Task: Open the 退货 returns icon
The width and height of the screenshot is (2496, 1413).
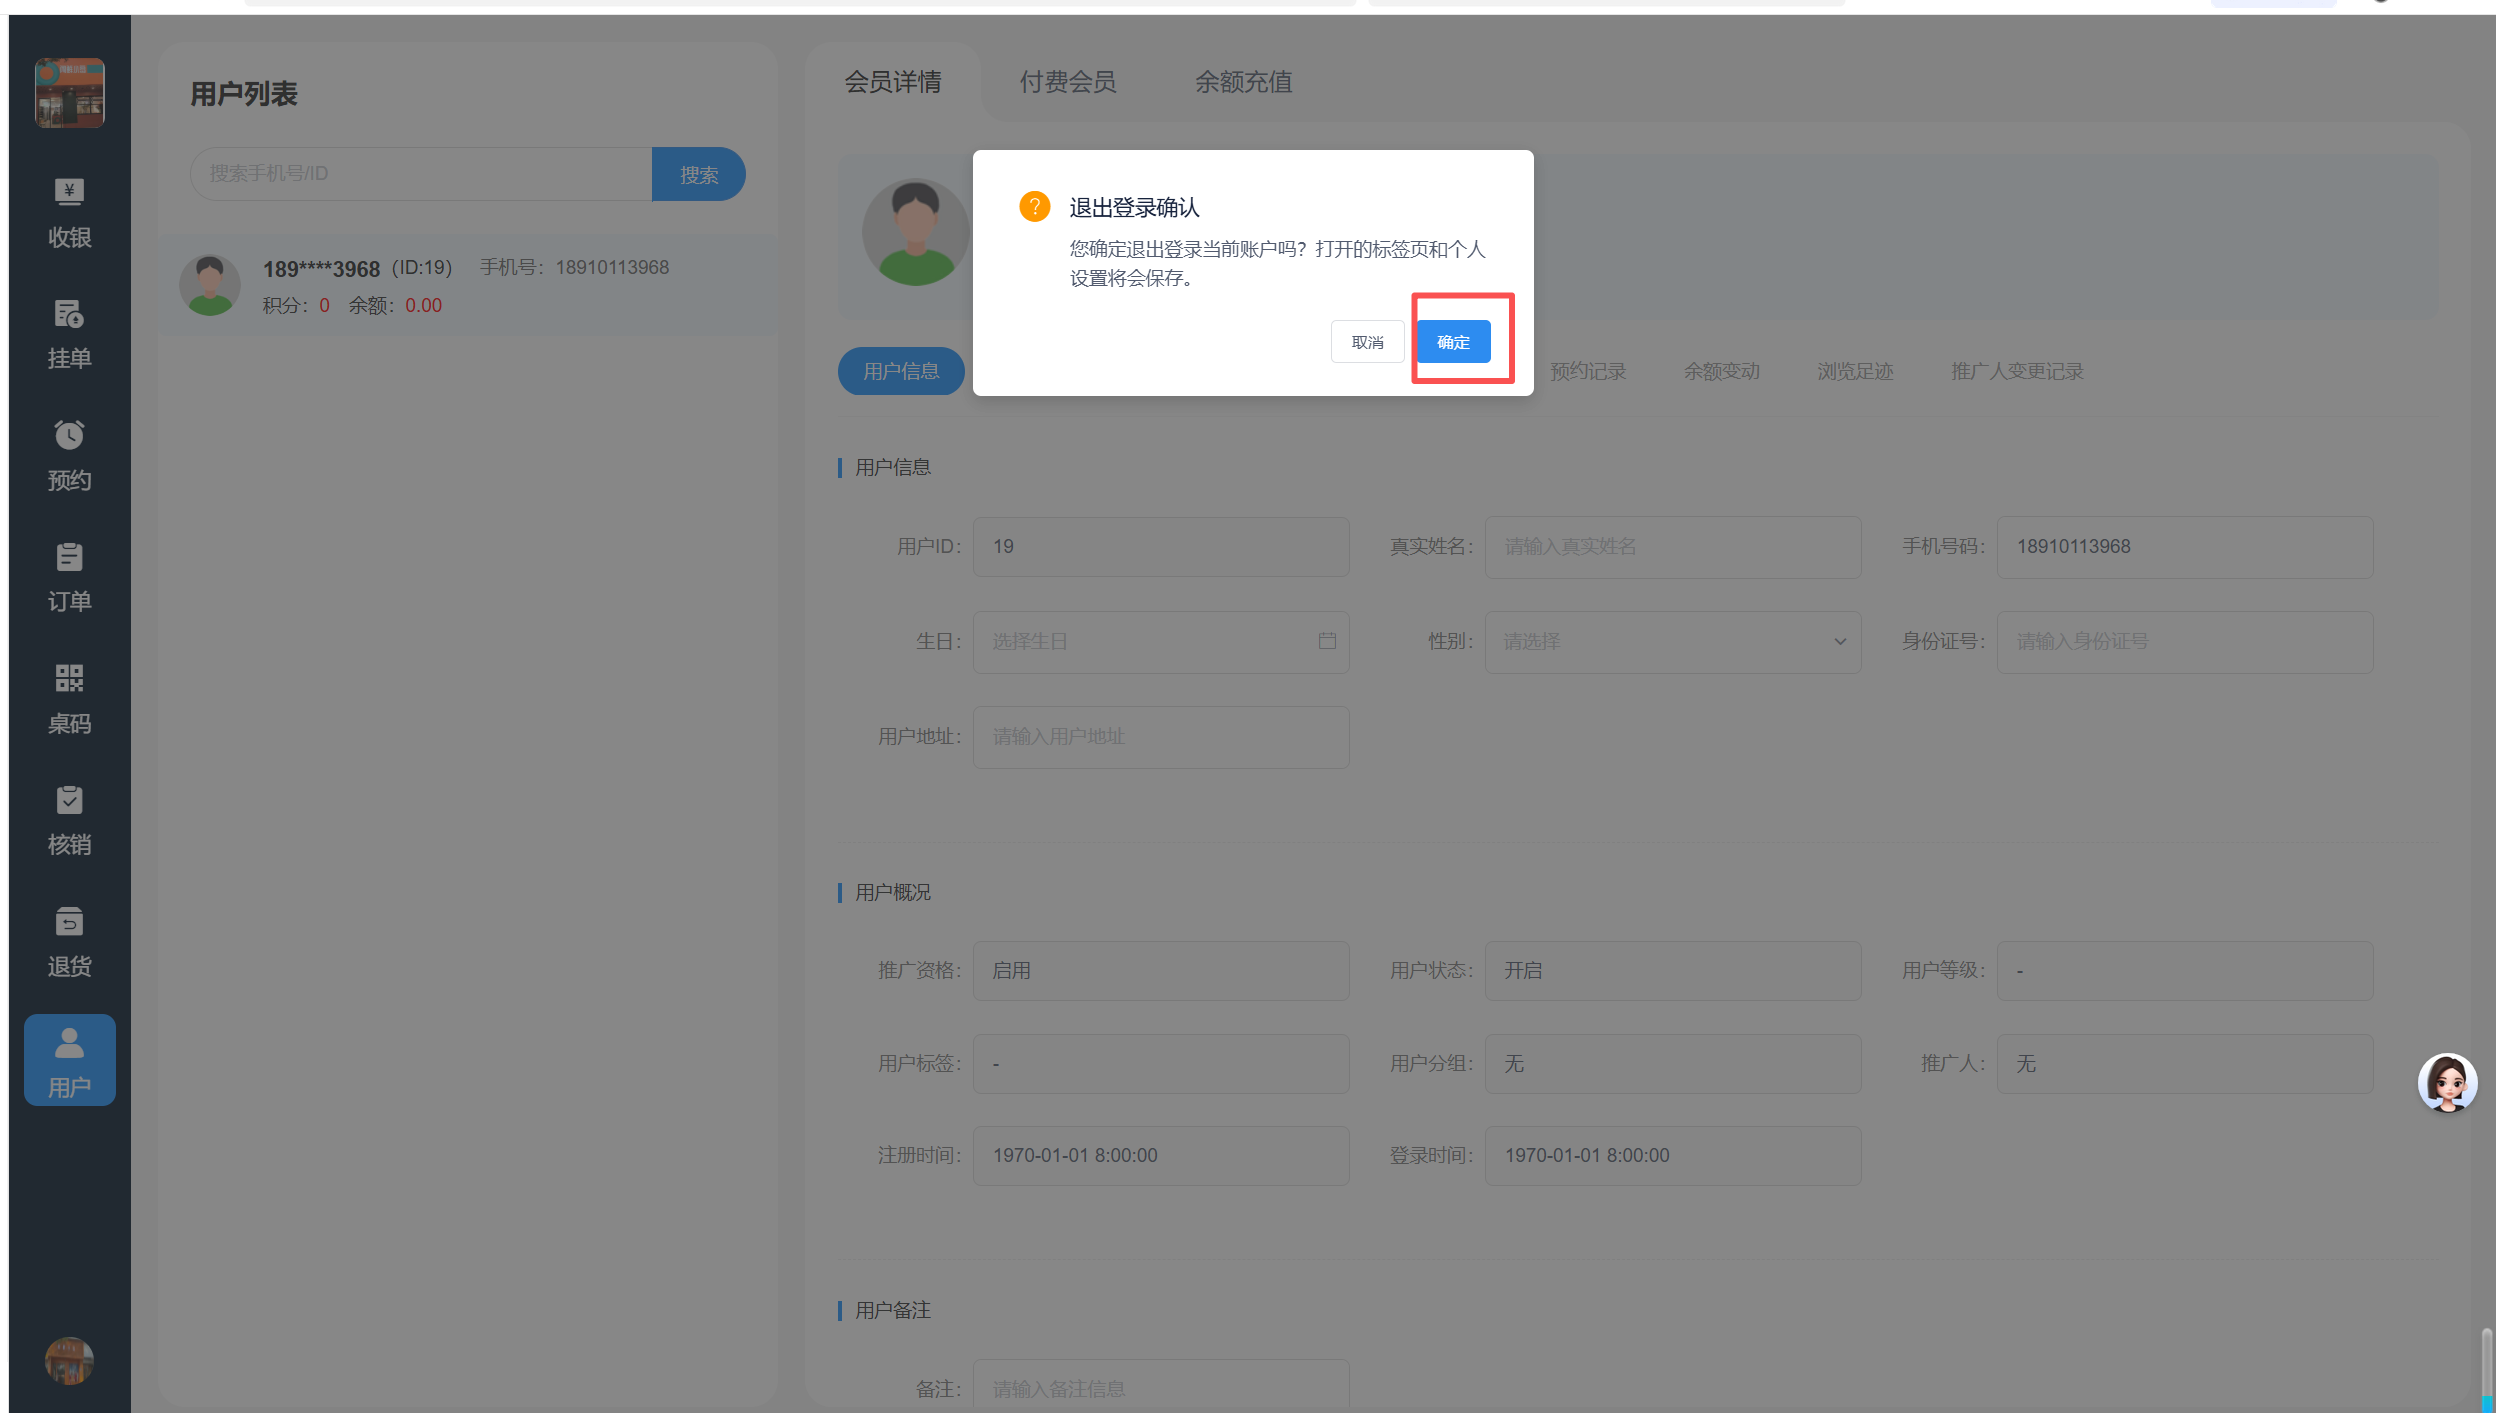Action: [69, 942]
